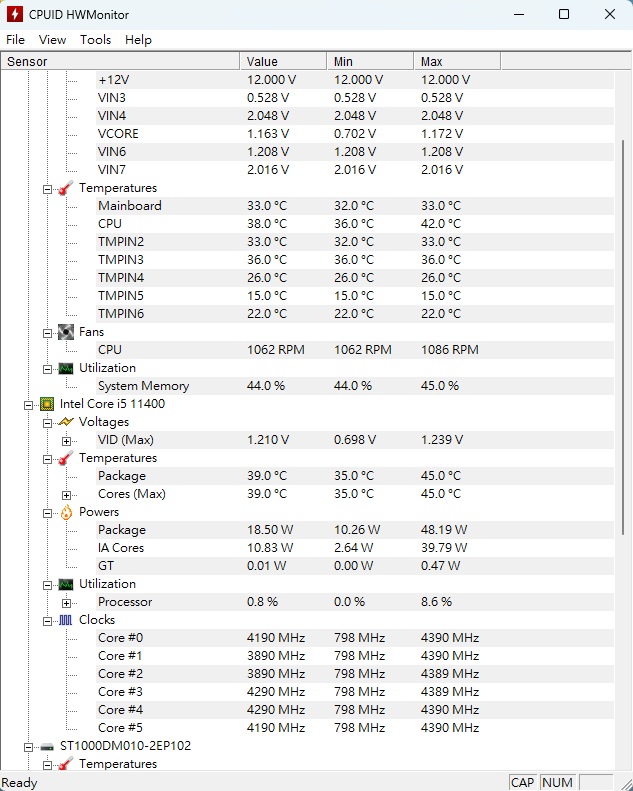
Task: Select the Core #0 clock row
Action: [x=355, y=638]
